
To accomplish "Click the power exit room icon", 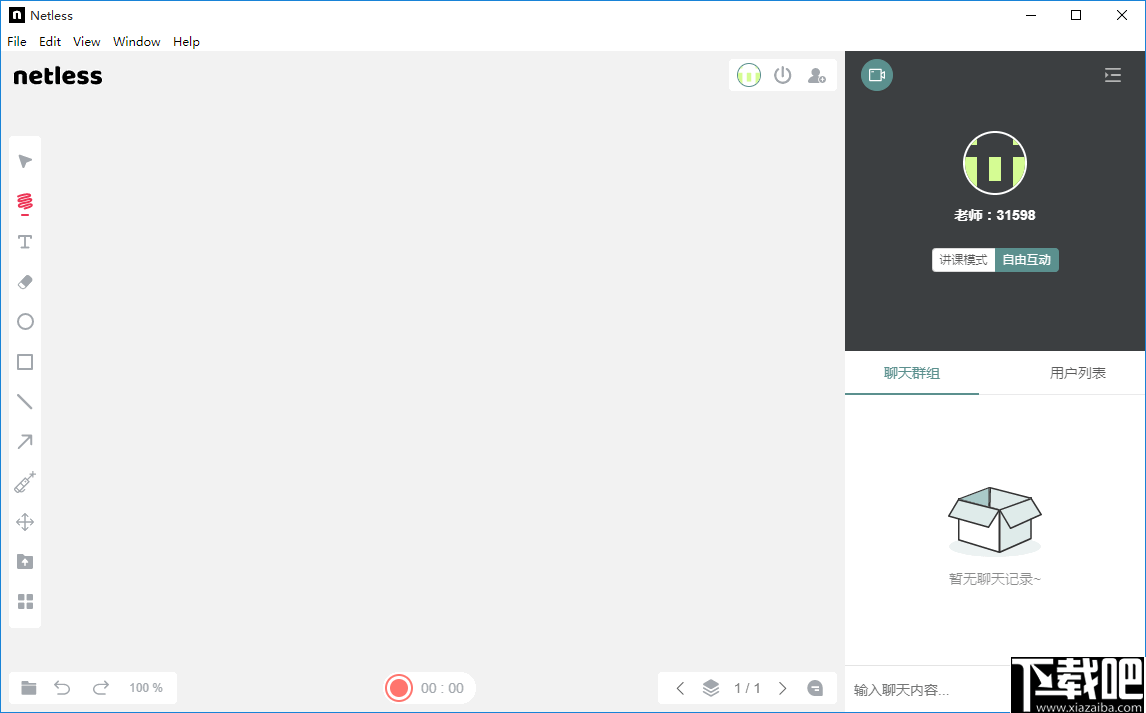I will tap(783, 75).
